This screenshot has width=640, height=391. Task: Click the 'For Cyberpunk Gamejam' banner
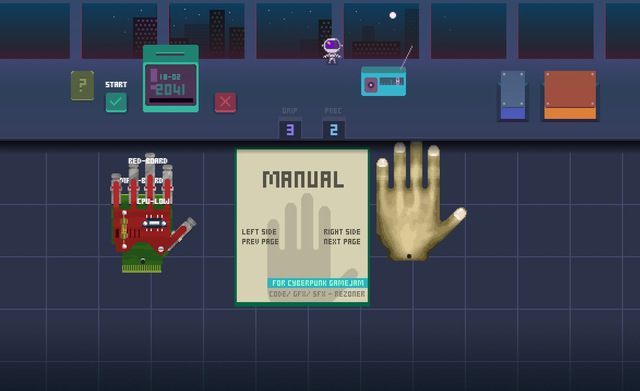click(318, 283)
